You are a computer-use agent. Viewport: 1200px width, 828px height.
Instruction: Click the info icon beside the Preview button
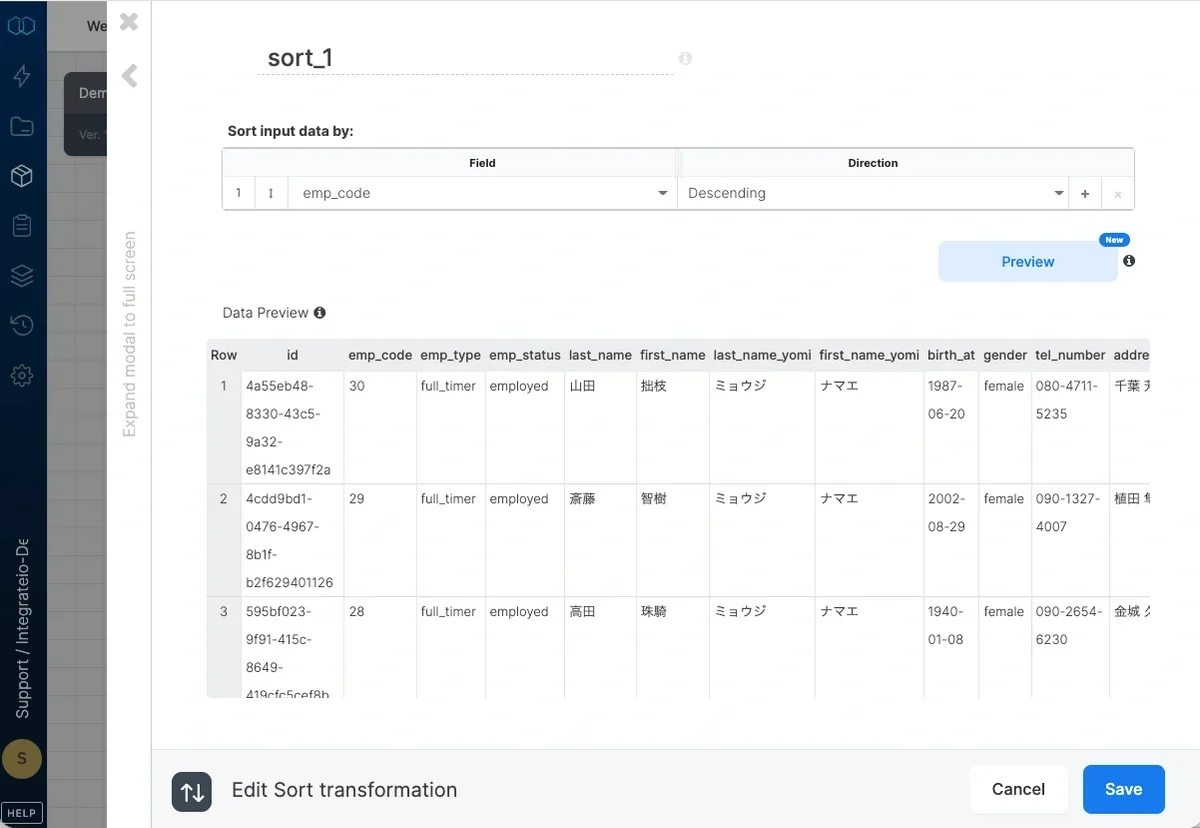1129,261
